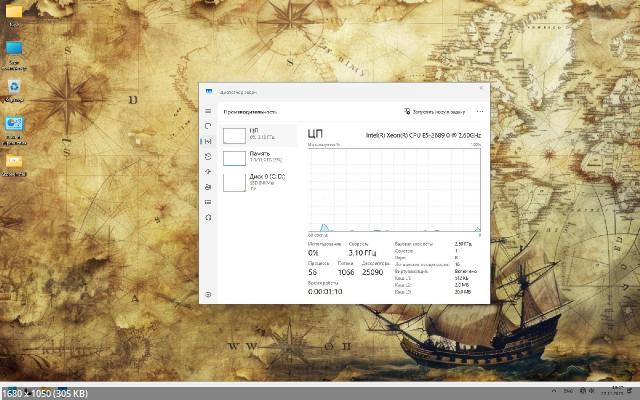Select the Память (Memory) performance item
Image resolution: width=640 pixels, height=400 pixels.
pyautogui.click(x=260, y=157)
